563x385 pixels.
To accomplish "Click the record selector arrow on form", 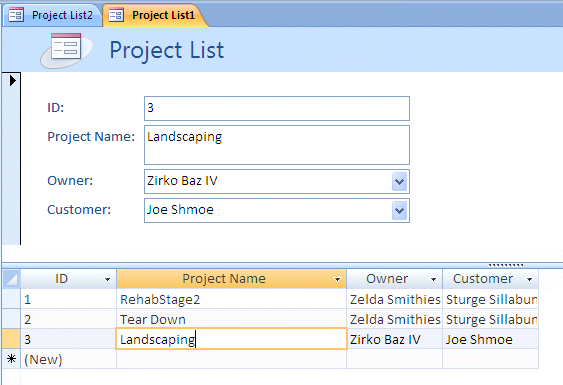I will [13, 80].
